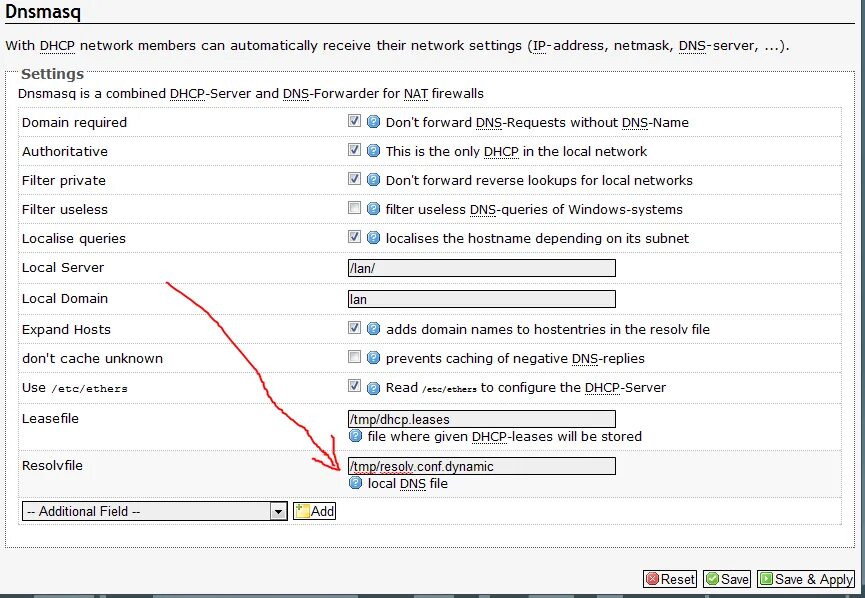
Task: Uncheck the Authoritative checkbox
Action: coord(354,150)
